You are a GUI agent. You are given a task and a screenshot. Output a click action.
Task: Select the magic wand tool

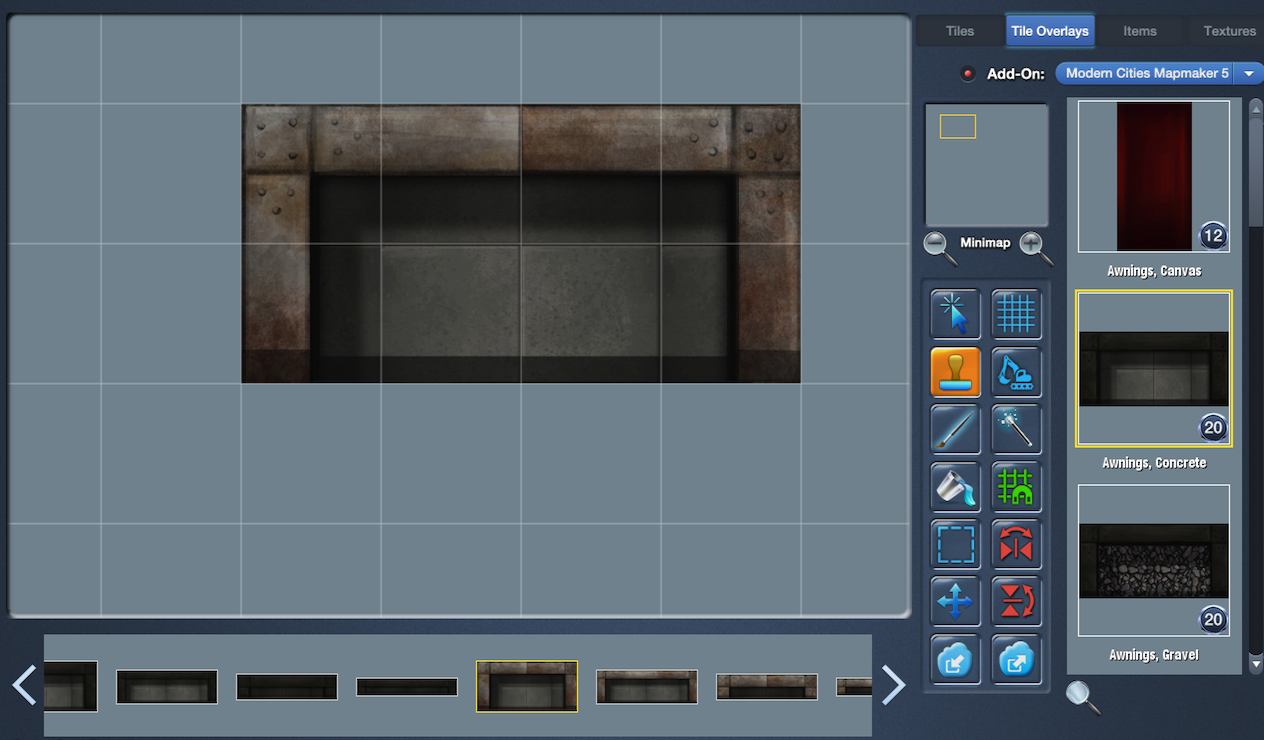pos(1016,429)
